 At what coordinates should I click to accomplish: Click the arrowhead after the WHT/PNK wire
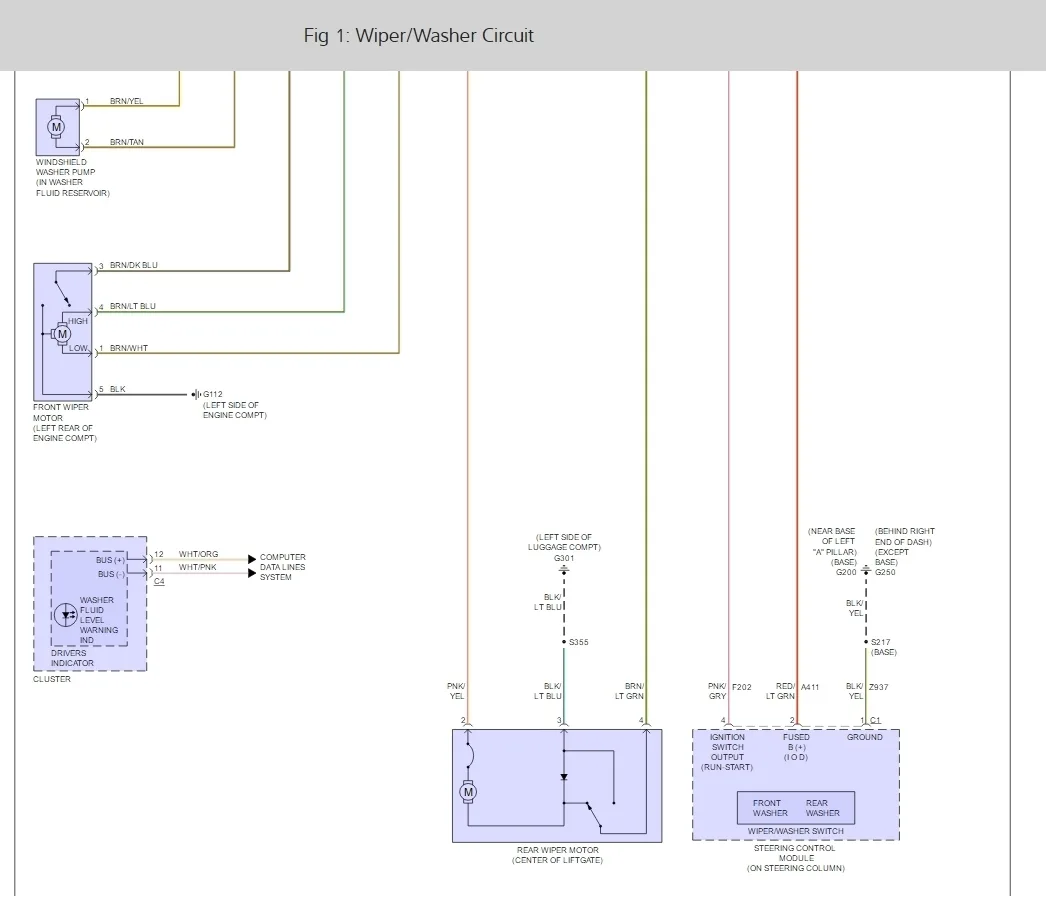coord(251,573)
